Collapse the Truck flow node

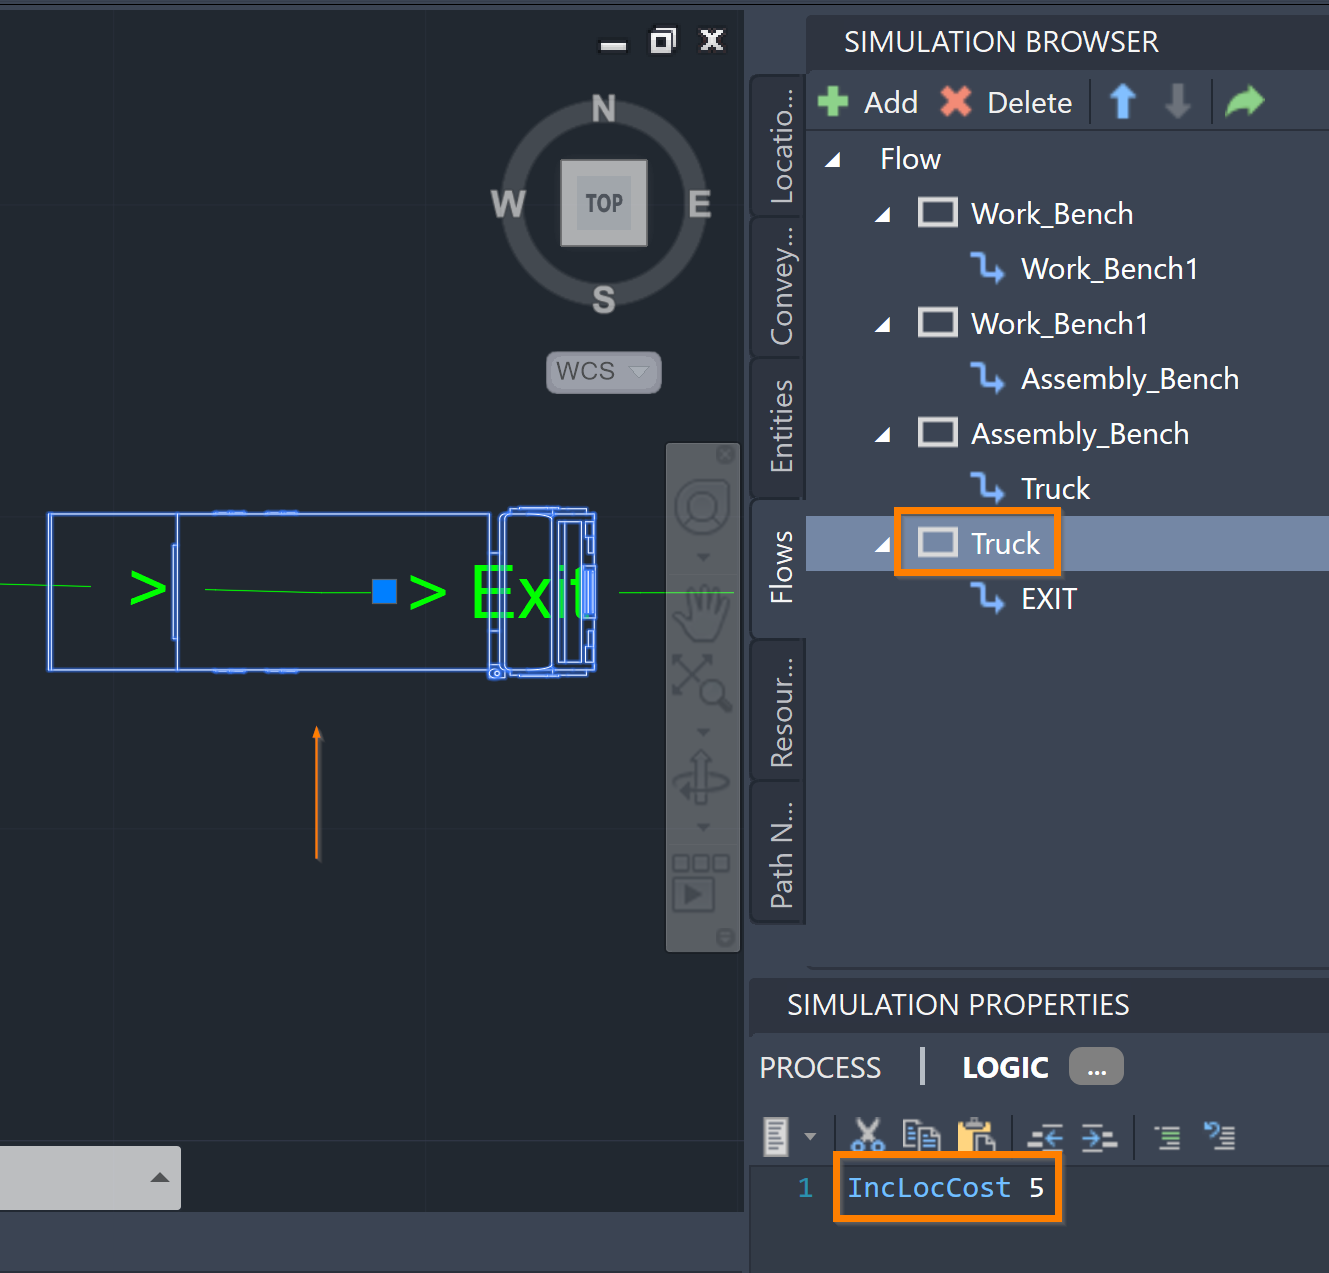(882, 545)
